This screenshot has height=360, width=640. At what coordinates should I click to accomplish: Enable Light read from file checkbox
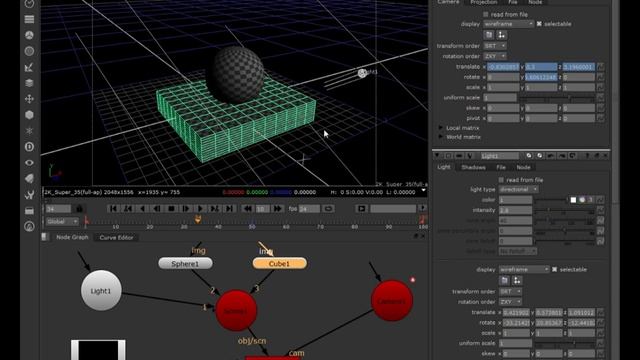(x=501, y=180)
